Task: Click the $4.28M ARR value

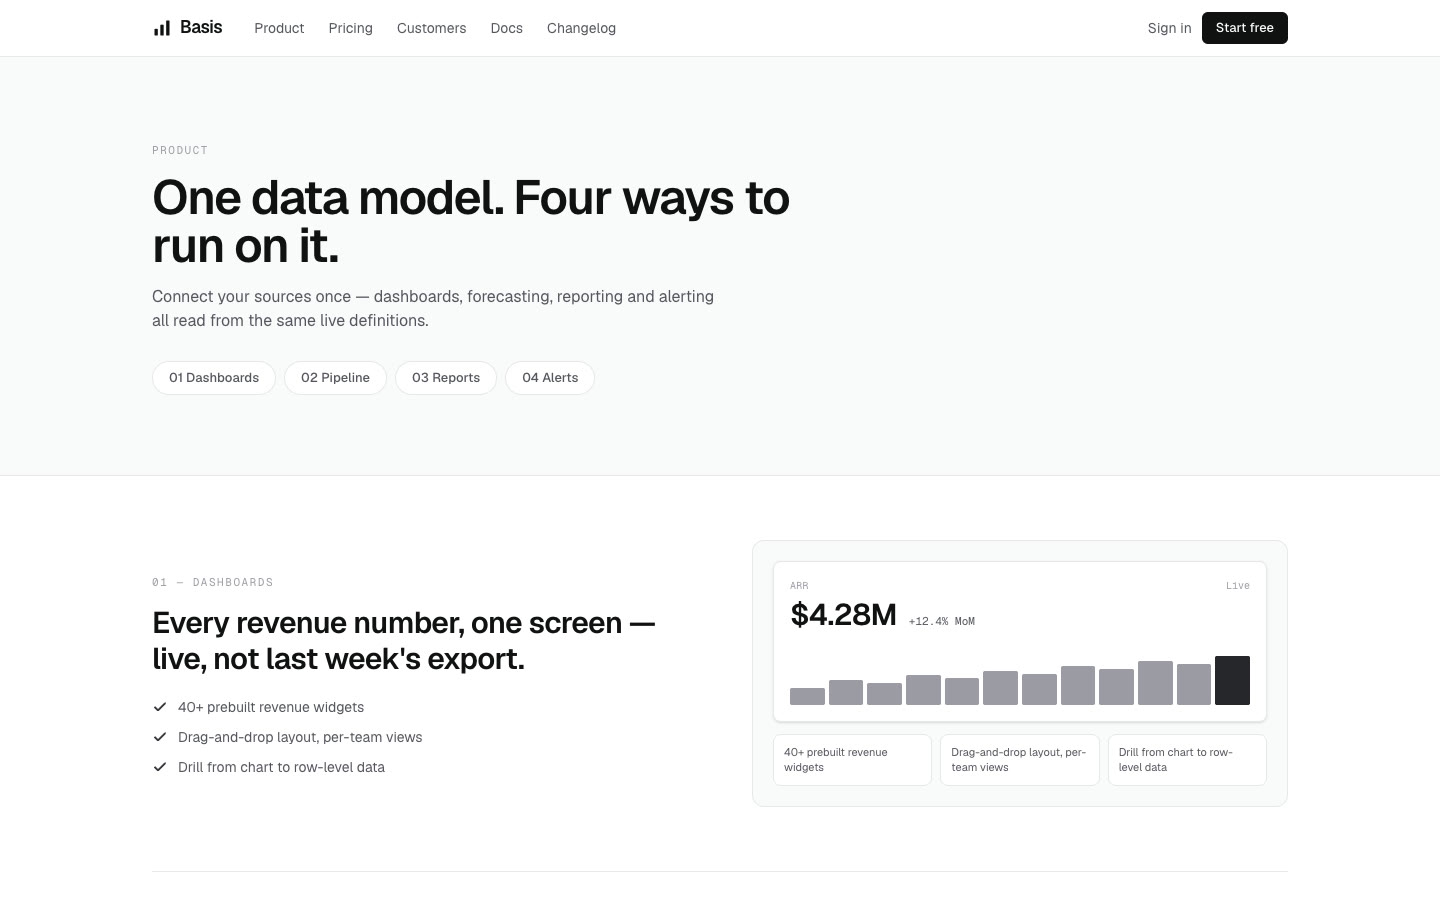Action: pos(843,614)
